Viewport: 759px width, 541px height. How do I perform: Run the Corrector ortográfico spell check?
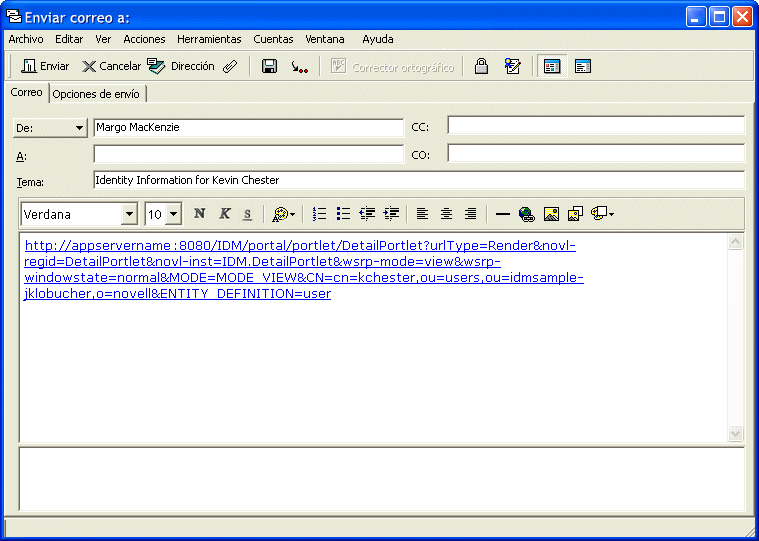tap(392, 67)
